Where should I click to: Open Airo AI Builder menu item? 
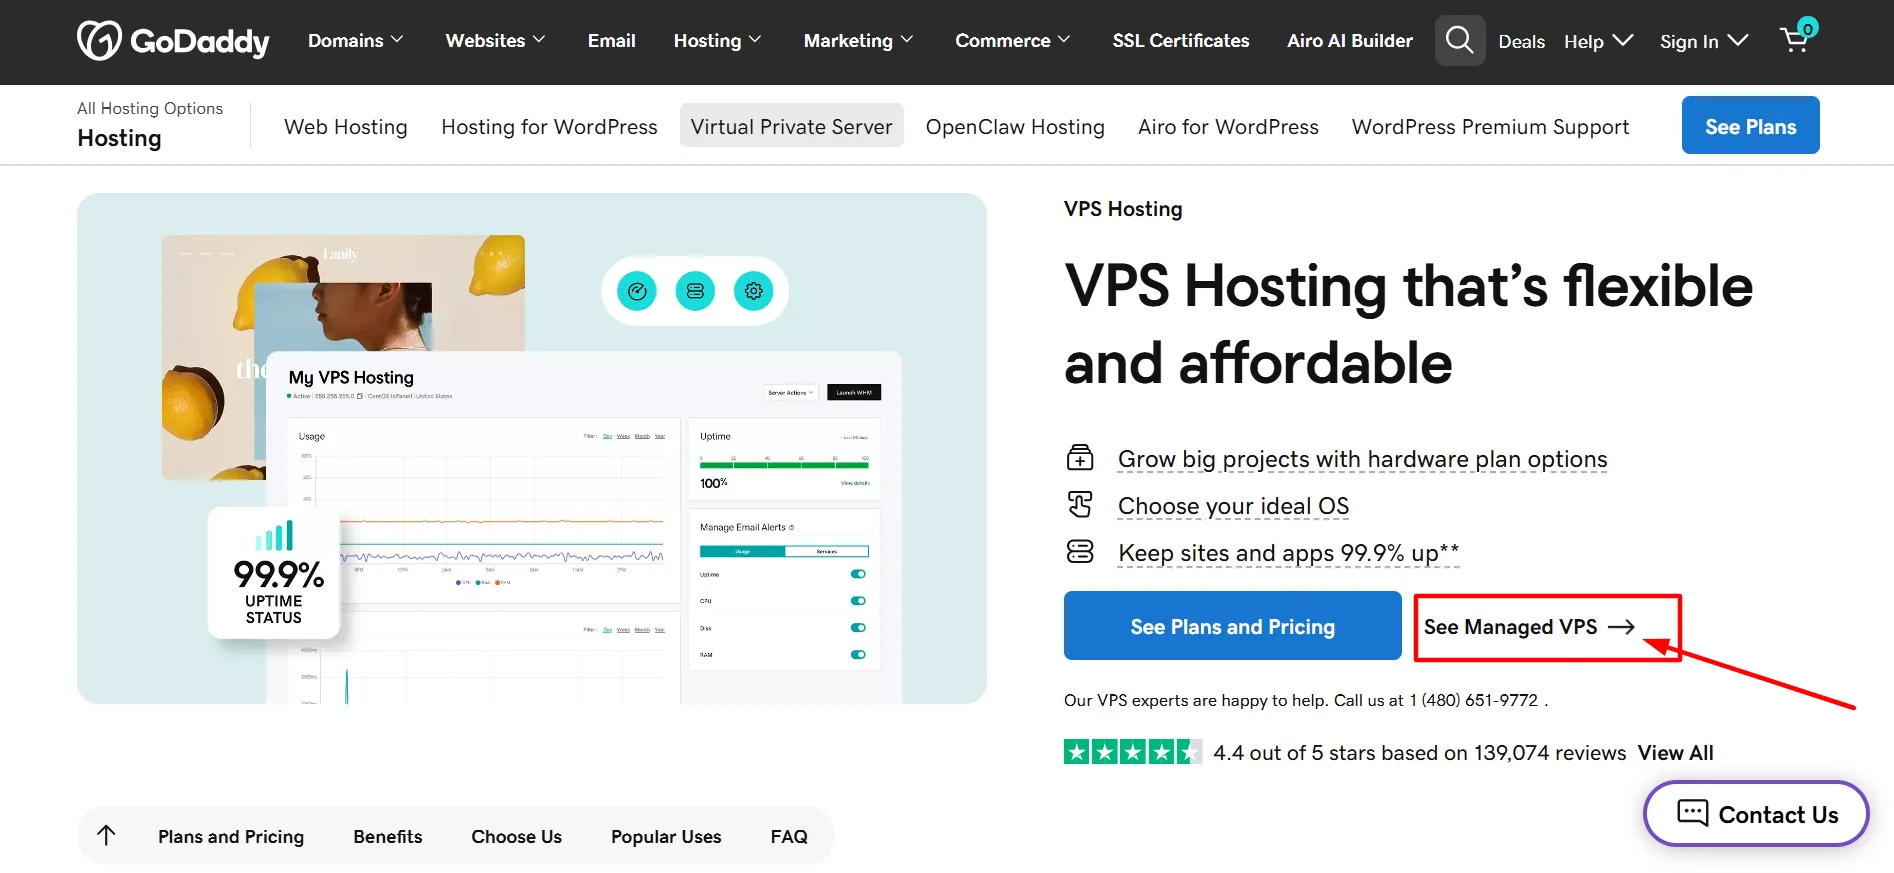(x=1350, y=41)
